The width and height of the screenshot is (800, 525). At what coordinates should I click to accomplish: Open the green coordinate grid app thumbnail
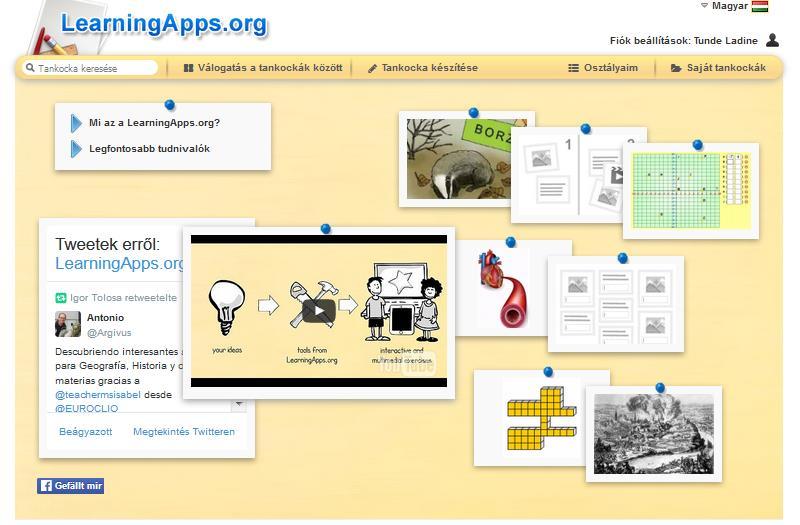(691, 190)
